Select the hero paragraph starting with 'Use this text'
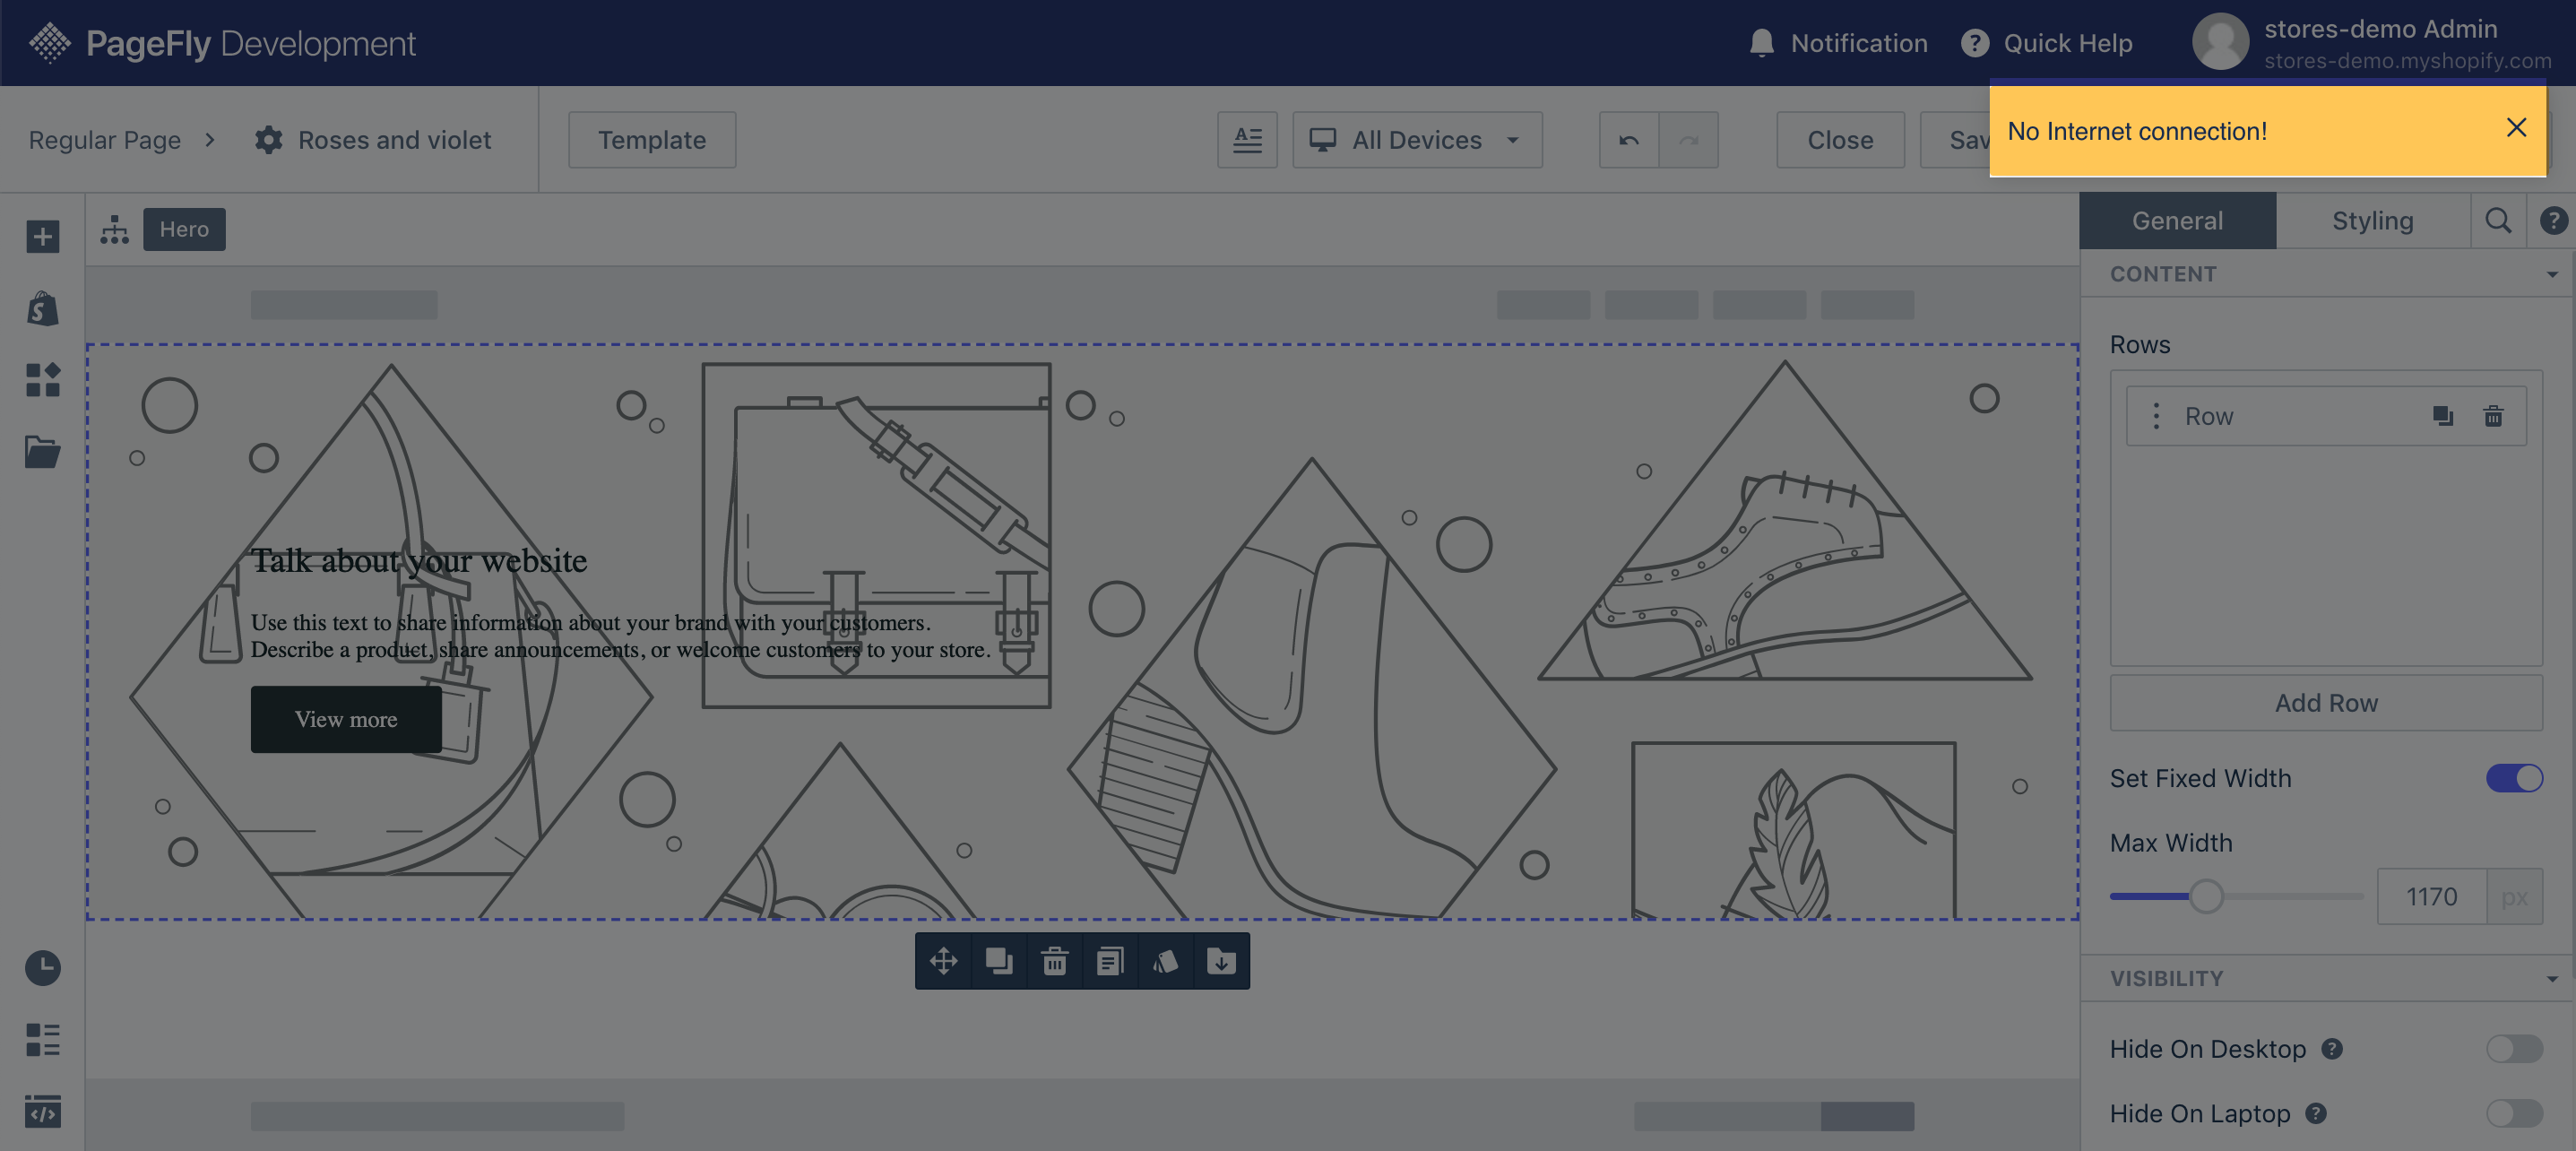This screenshot has height=1151, width=2576. (620, 636)
